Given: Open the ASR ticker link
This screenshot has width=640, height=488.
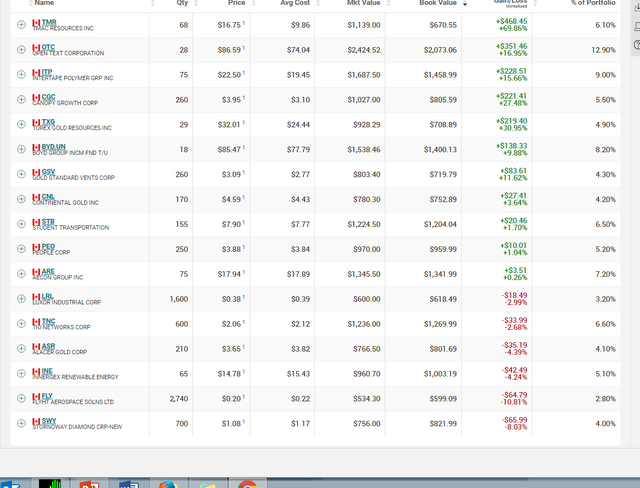Looking at the screenshot, I should click(48, 346).
